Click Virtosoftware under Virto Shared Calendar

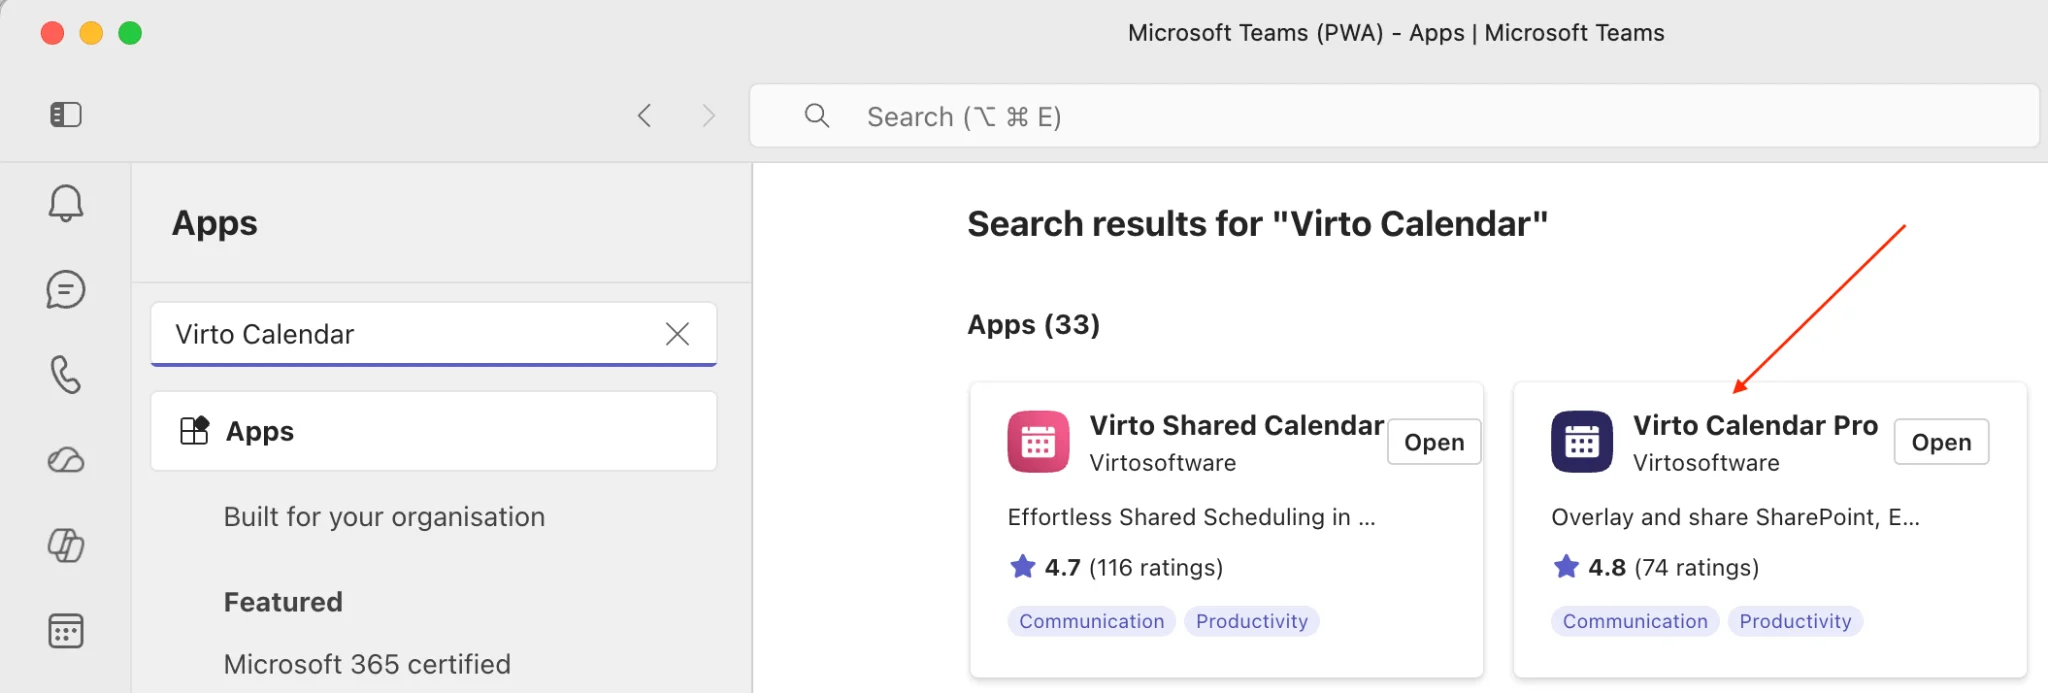(1163, 463)
